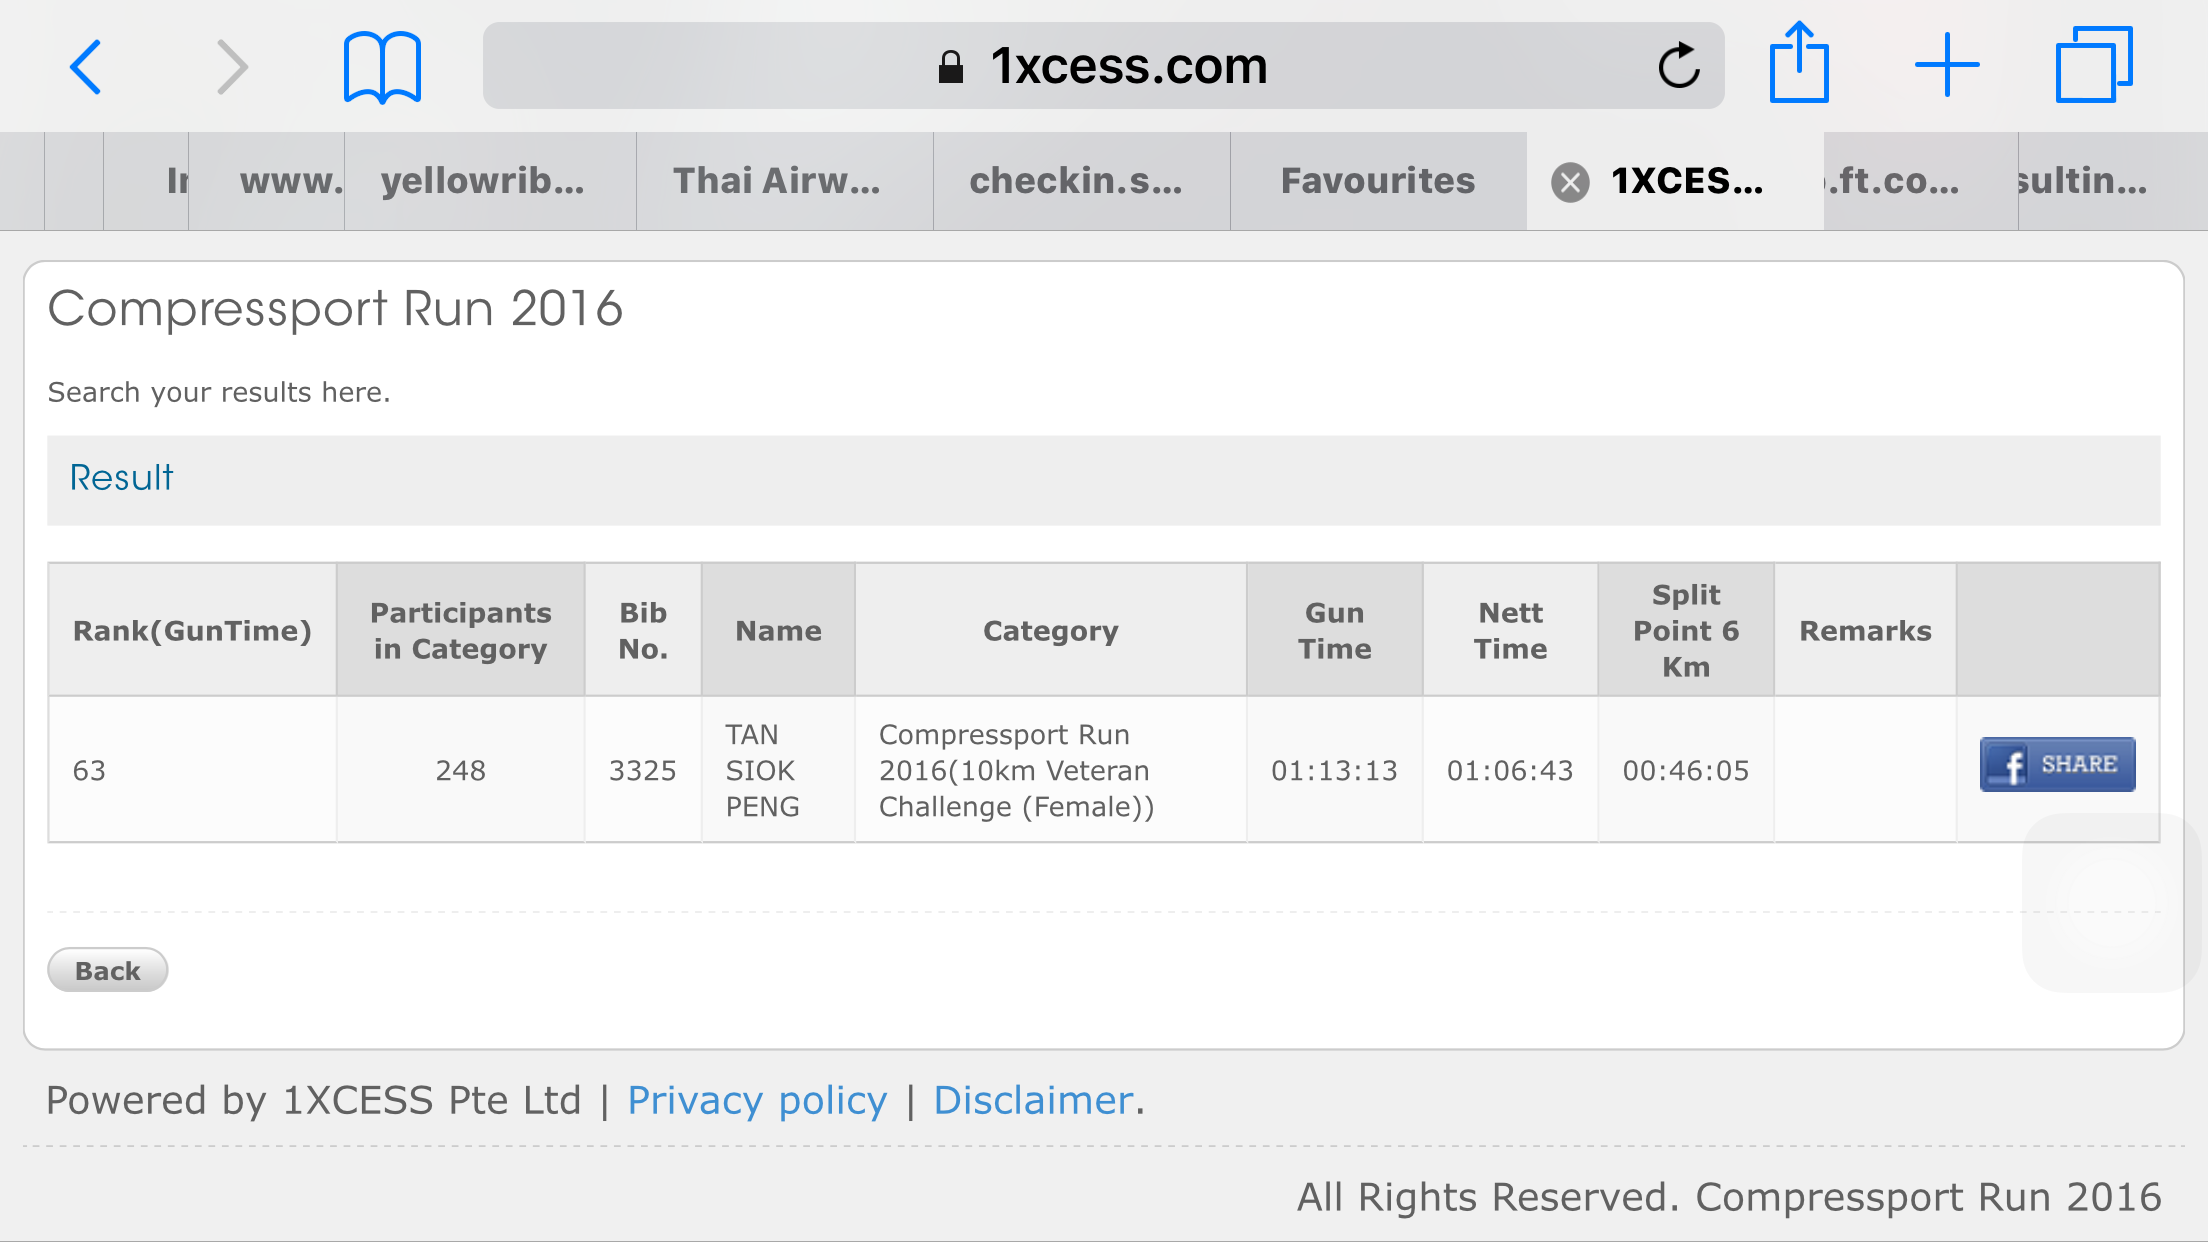Select the Favourites tab
Viewport: 2208px width, 1242px height.
tap(1378, 181)
